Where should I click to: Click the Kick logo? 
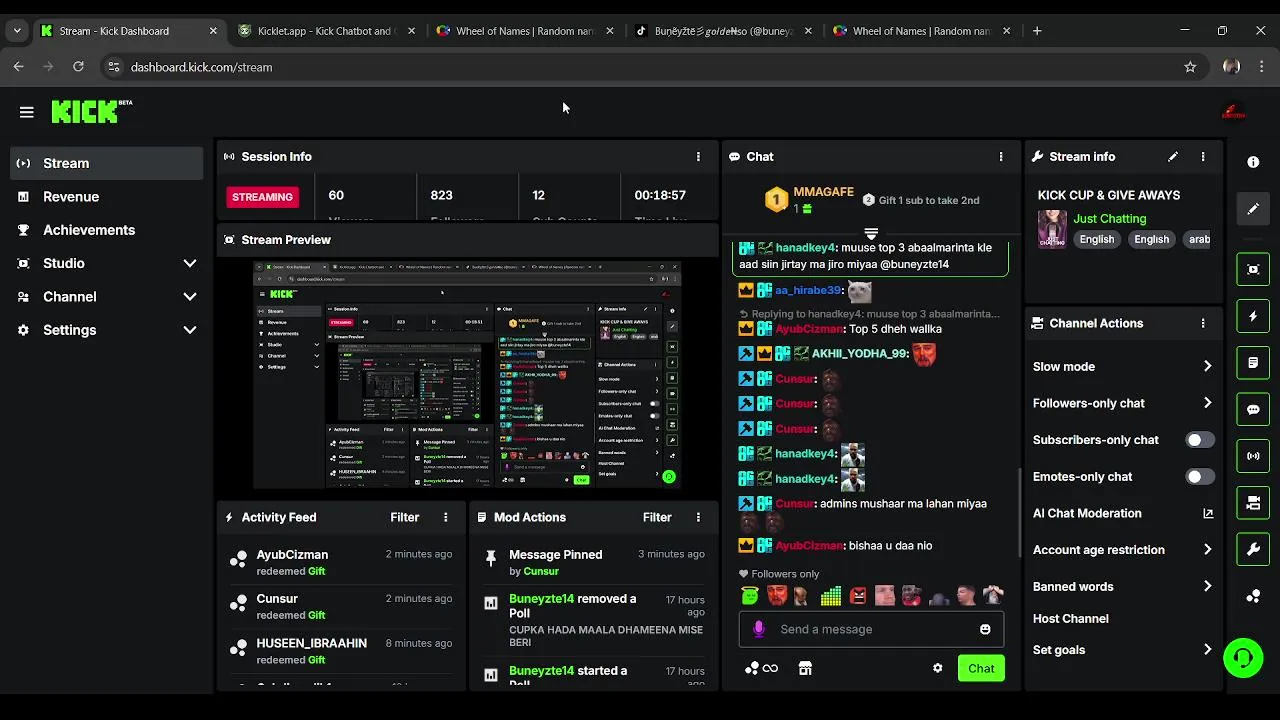click(91, 111)
